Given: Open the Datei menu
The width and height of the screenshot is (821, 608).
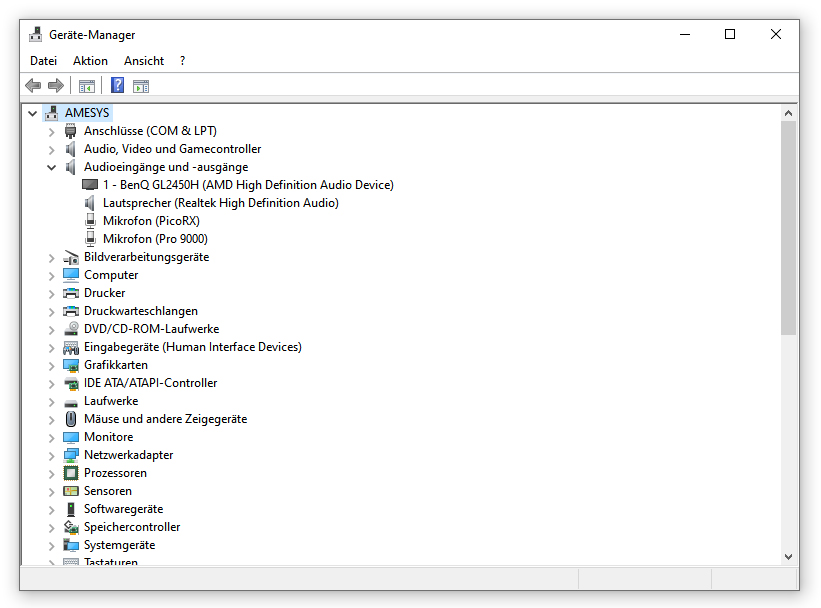Looking at the screenshot, I should point(43,61).
